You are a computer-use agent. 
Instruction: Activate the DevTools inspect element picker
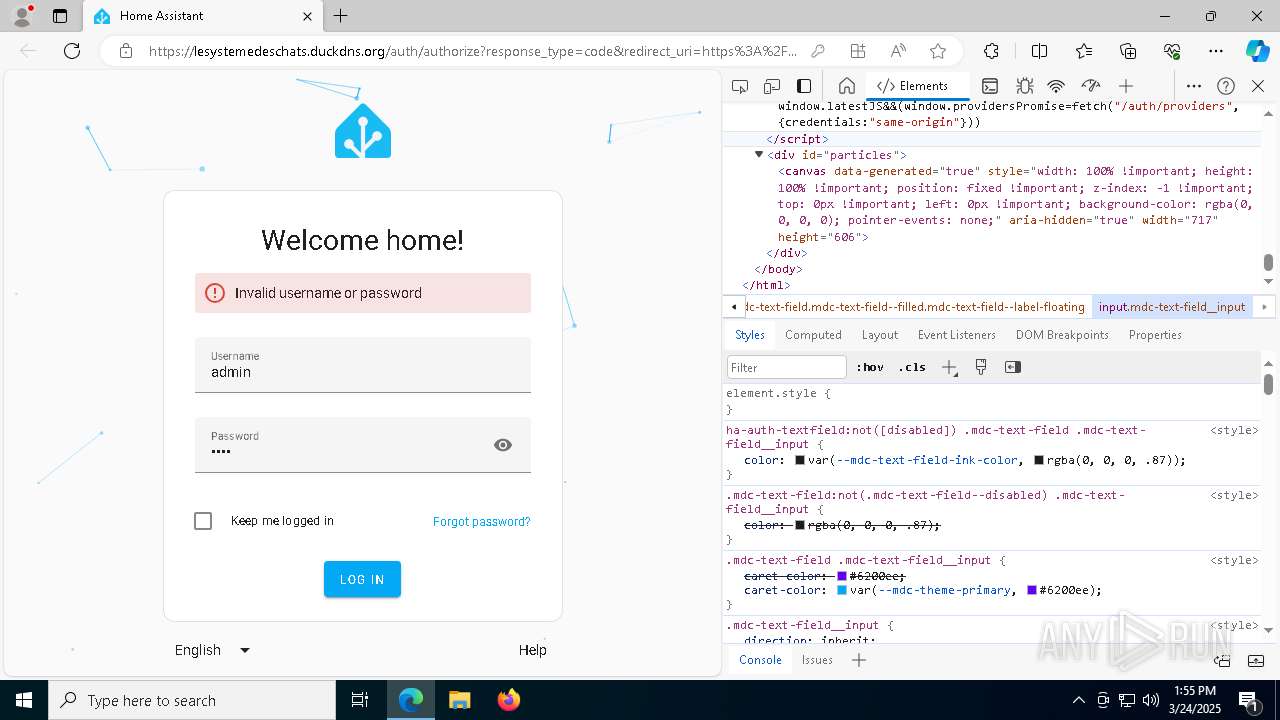(x=740, y=86)
